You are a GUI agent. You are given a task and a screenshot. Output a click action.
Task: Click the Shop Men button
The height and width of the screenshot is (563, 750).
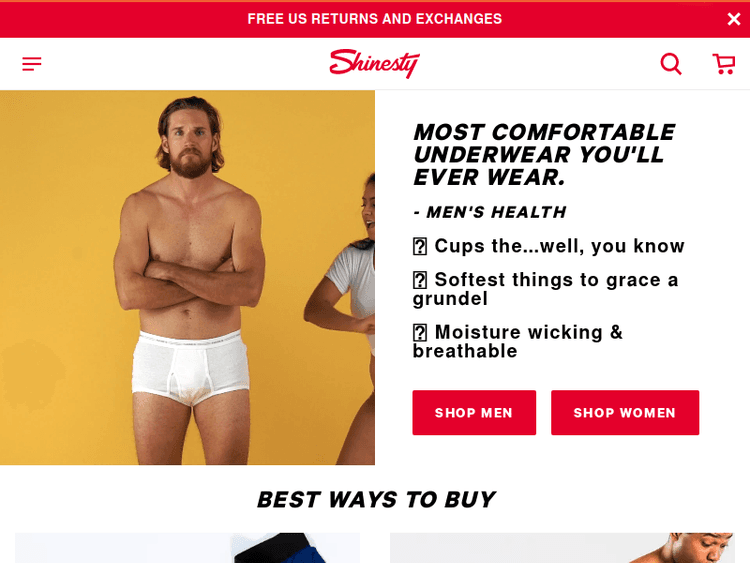474,412
